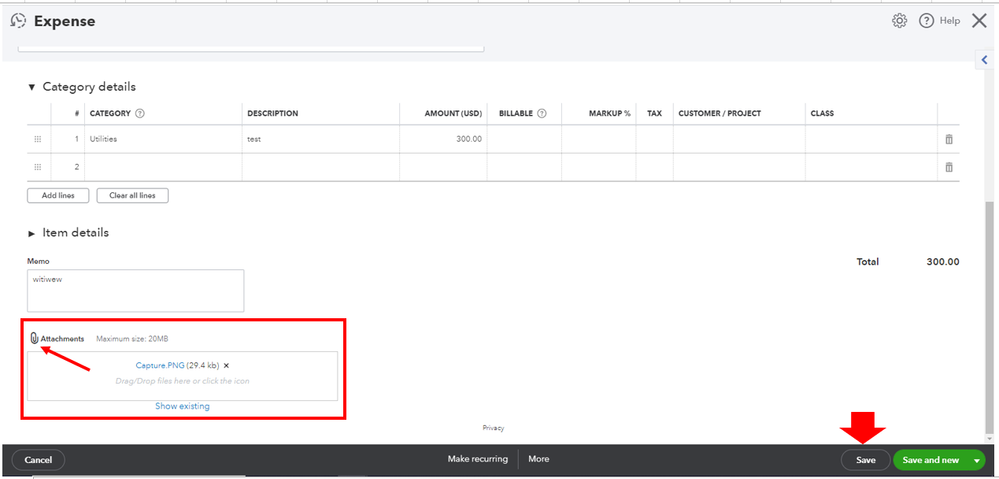Click the attachment drag and drop area
The height and width of the screenshot is (479, 999).
(182, 376)
